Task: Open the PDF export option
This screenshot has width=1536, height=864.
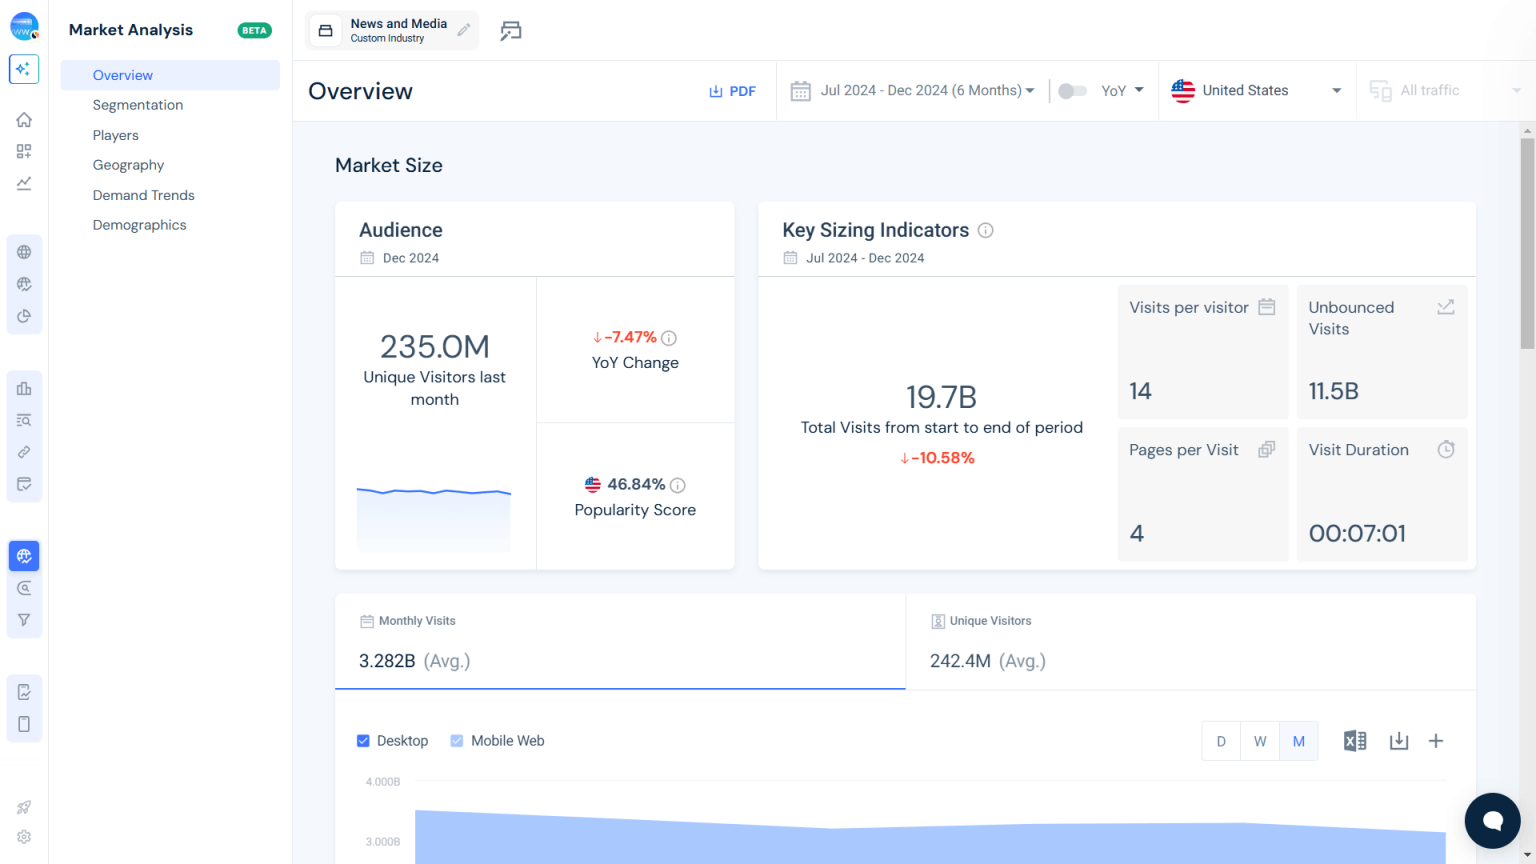Action: pos(733,90)
